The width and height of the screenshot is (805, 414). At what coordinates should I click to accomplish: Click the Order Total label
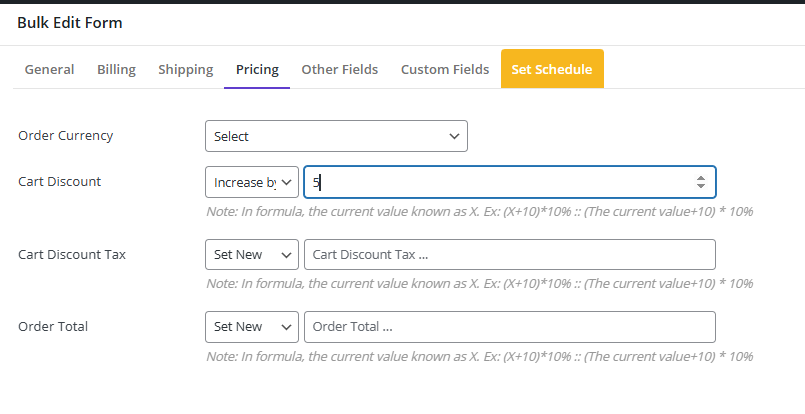[53, 327]
